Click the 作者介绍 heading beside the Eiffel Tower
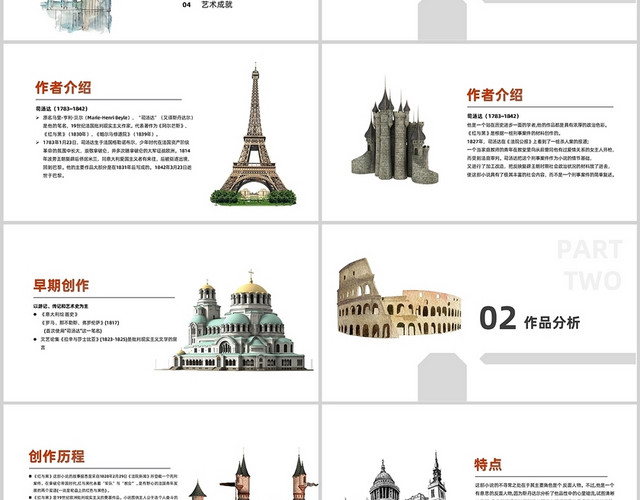This screenshot has width=640, height=500. coord(63,87)
